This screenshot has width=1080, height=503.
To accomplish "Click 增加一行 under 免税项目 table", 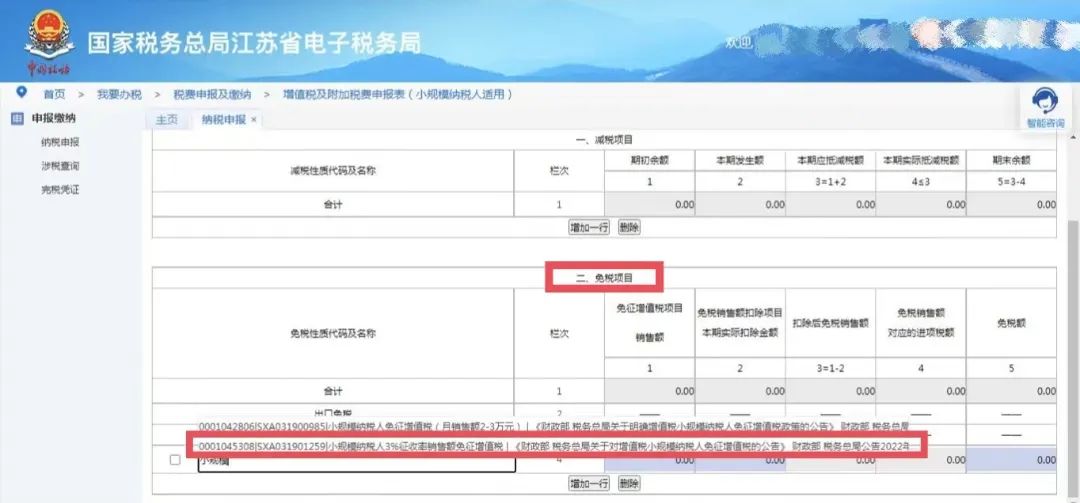I will pos(589,484).
